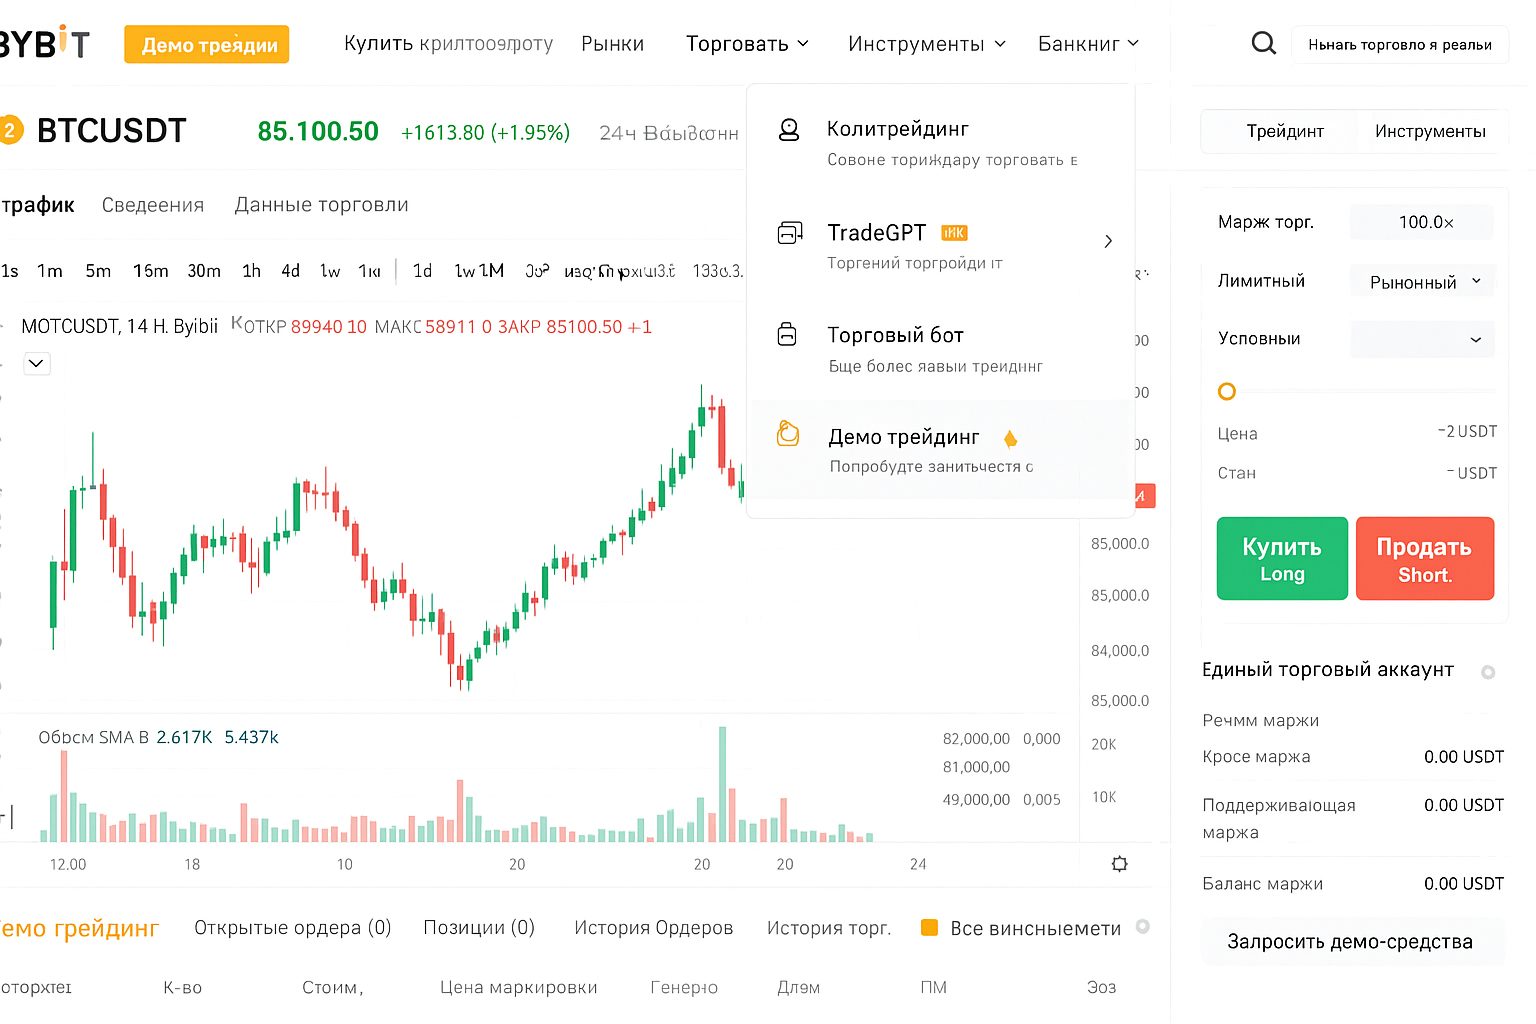The image size is (1536, 1024).
Task: Click the К-во column header
Action: tap(183, 987)
